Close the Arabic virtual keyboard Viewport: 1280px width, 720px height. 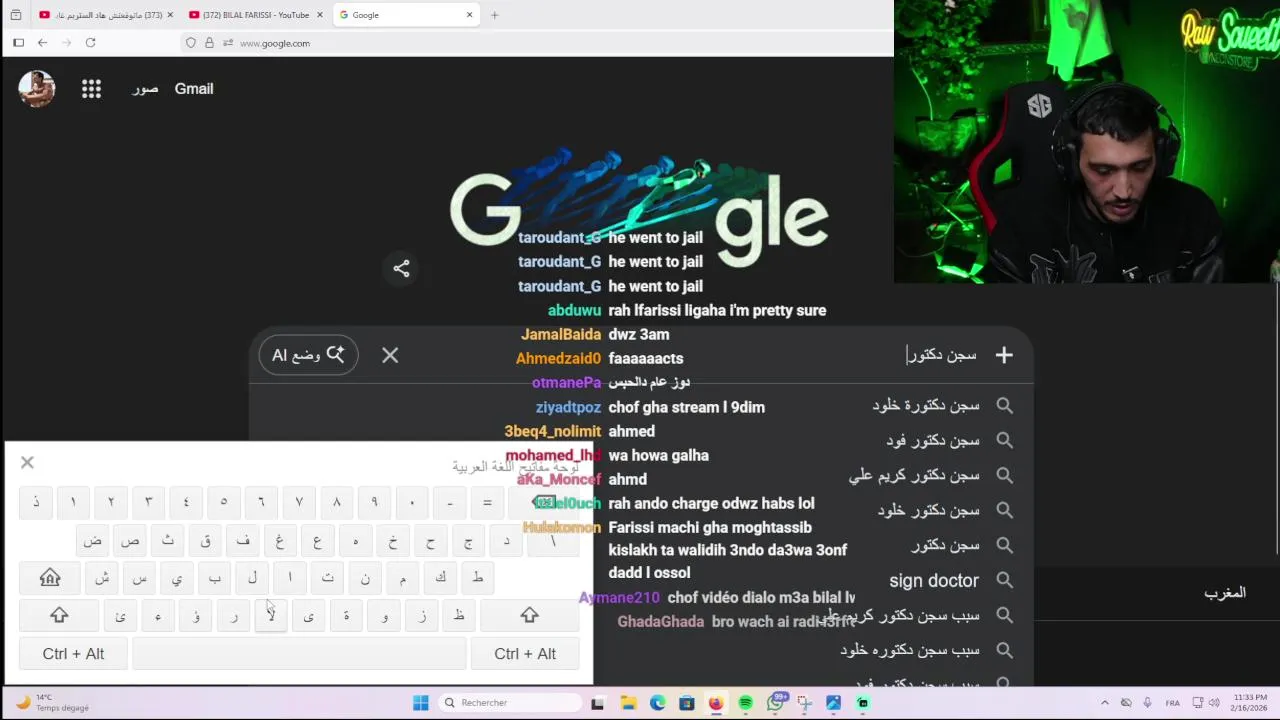tap(27, 462)
